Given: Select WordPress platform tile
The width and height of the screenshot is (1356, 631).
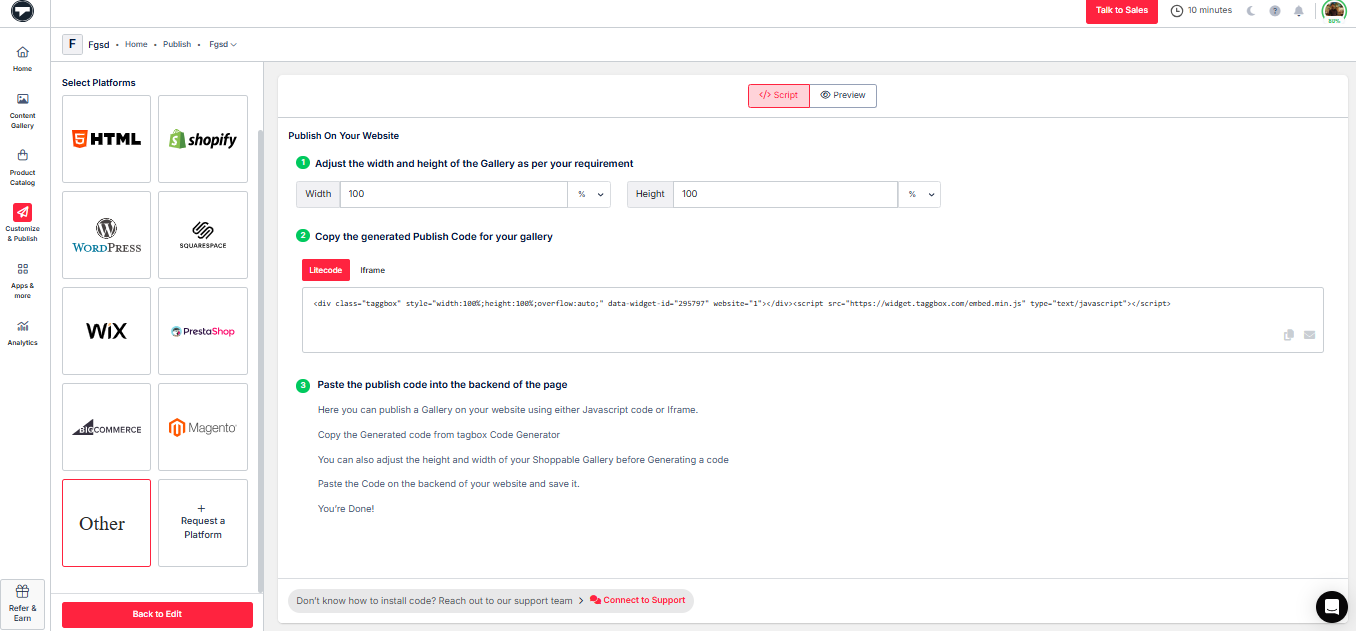Looking at the screenshot, I should 107,235.
